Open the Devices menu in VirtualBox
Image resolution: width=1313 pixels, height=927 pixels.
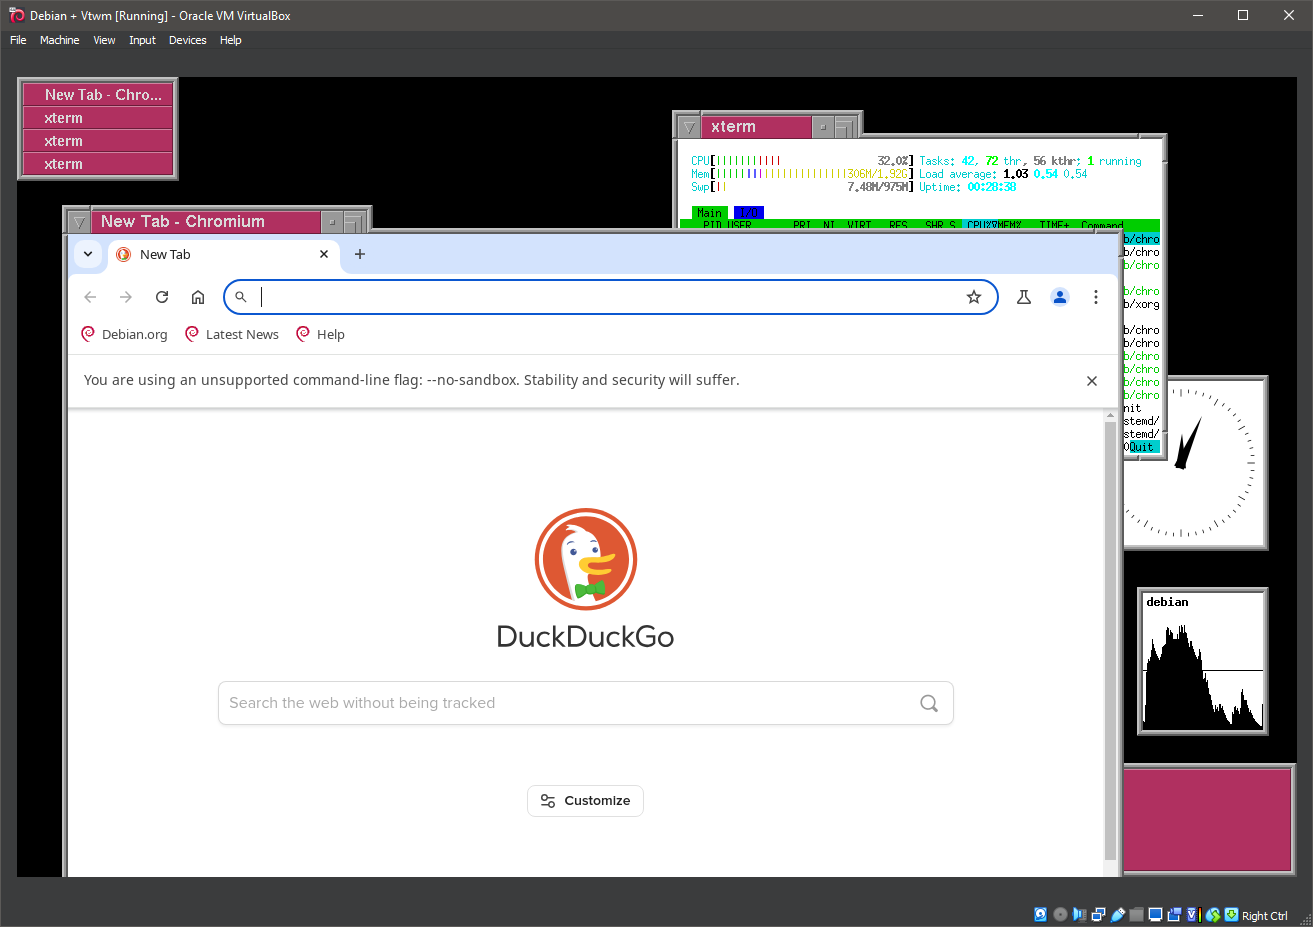coord(187,40)
